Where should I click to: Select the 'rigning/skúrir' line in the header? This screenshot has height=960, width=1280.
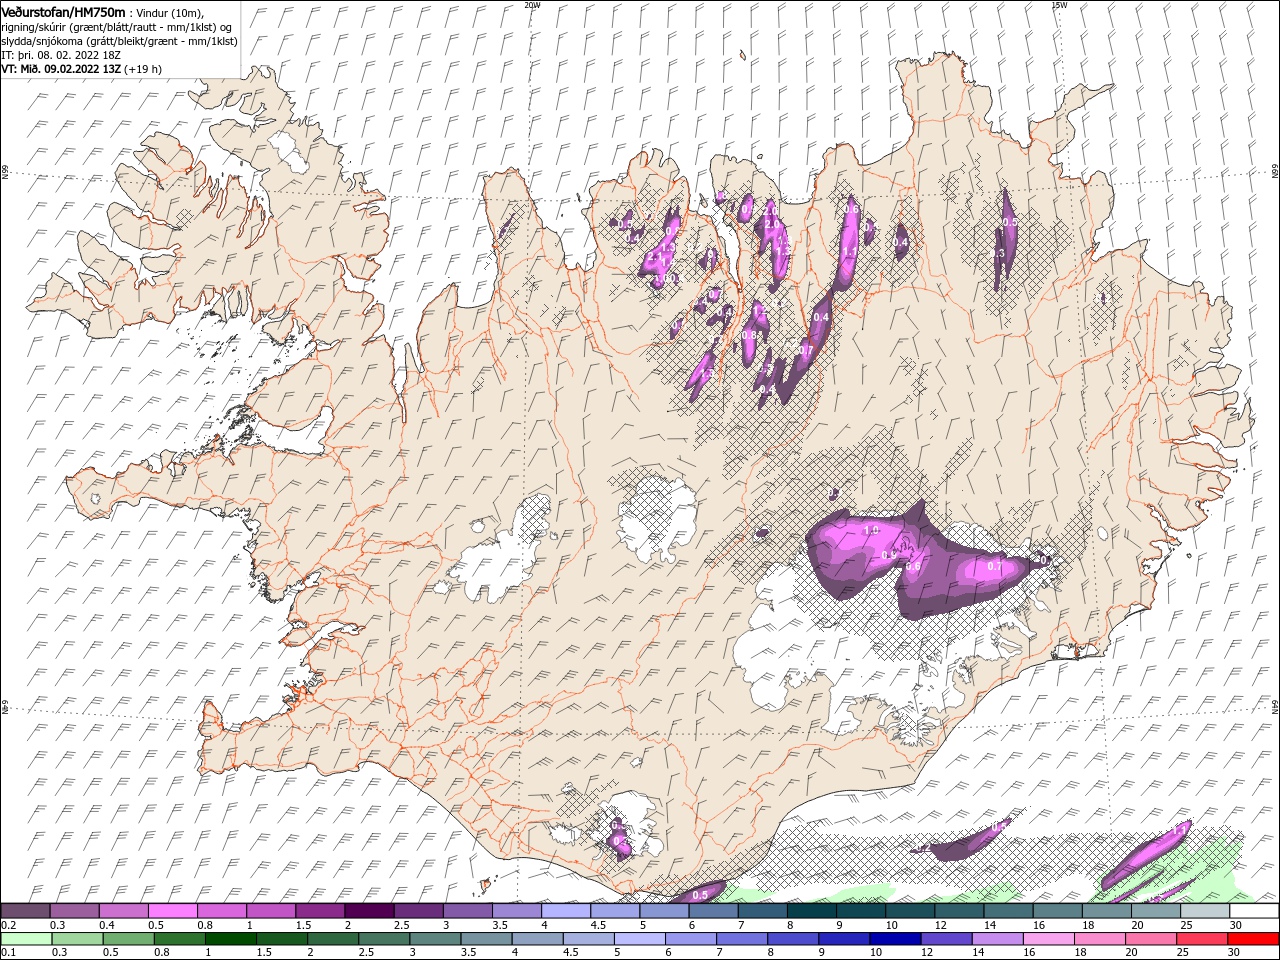tap(117, 27)
